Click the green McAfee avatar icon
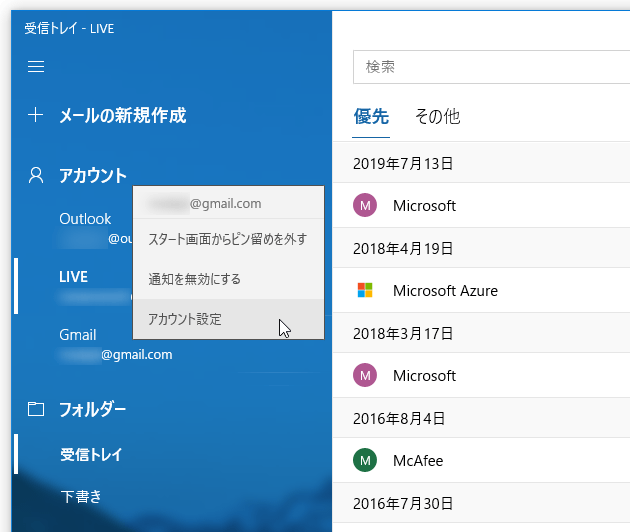 click(365, 460)
